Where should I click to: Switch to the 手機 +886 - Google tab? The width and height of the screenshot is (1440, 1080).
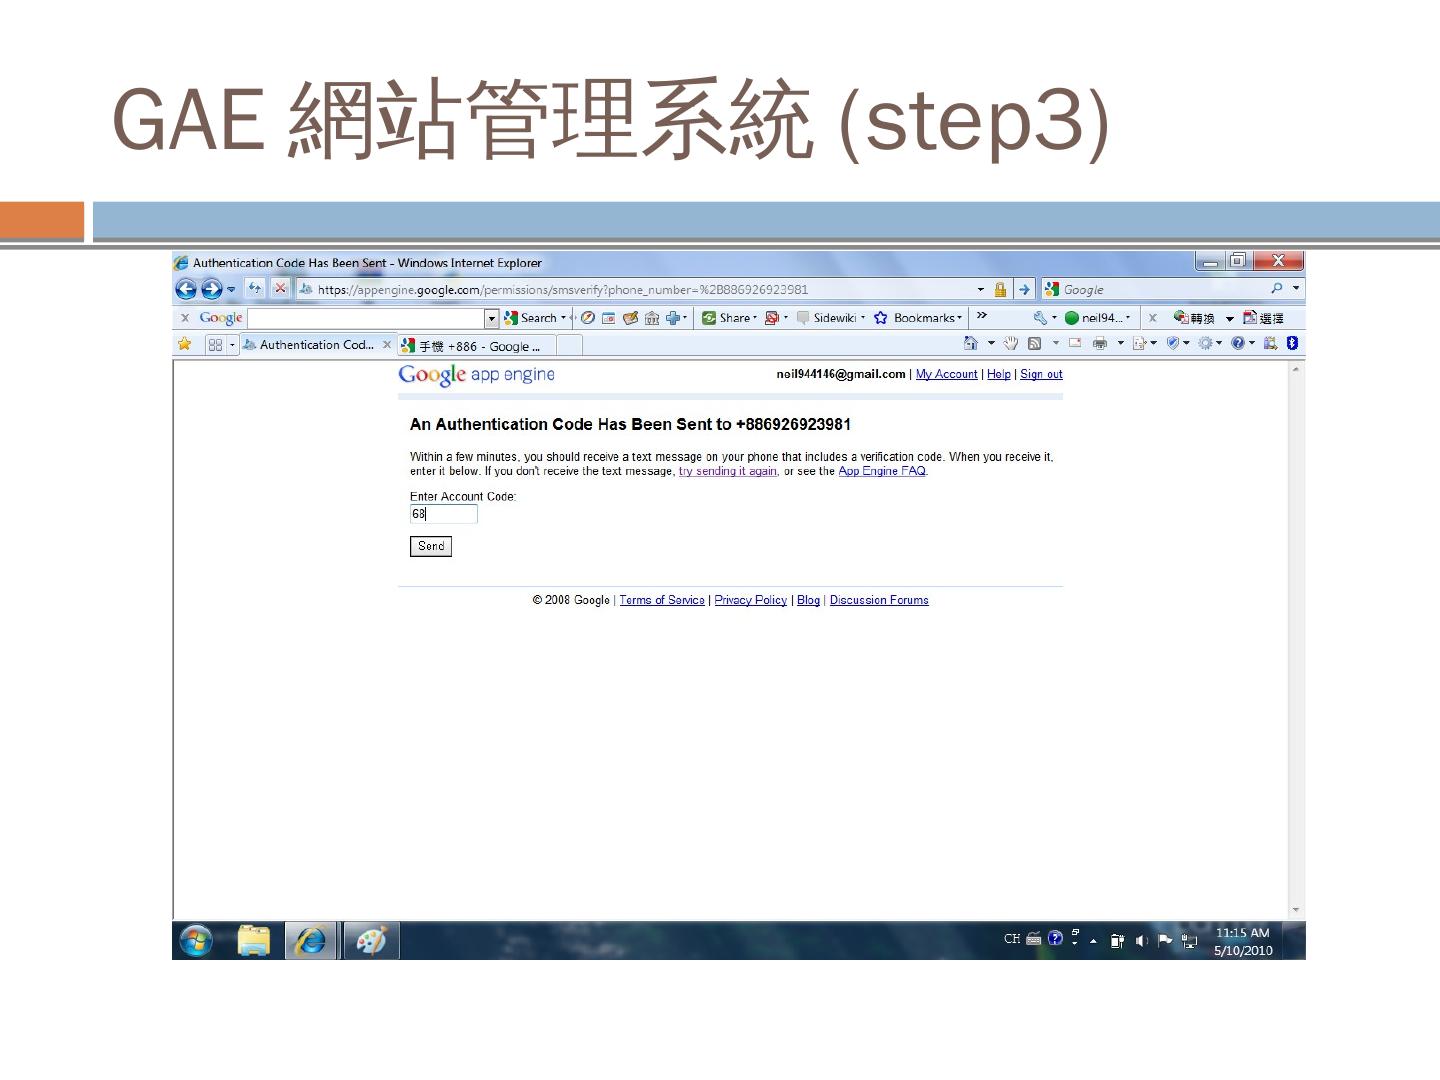(x=475, y=346)
